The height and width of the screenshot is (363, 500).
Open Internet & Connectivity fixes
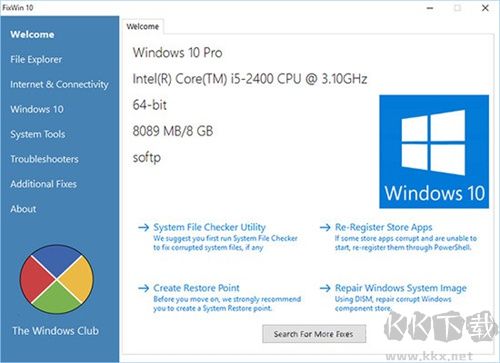pos(59,85)
